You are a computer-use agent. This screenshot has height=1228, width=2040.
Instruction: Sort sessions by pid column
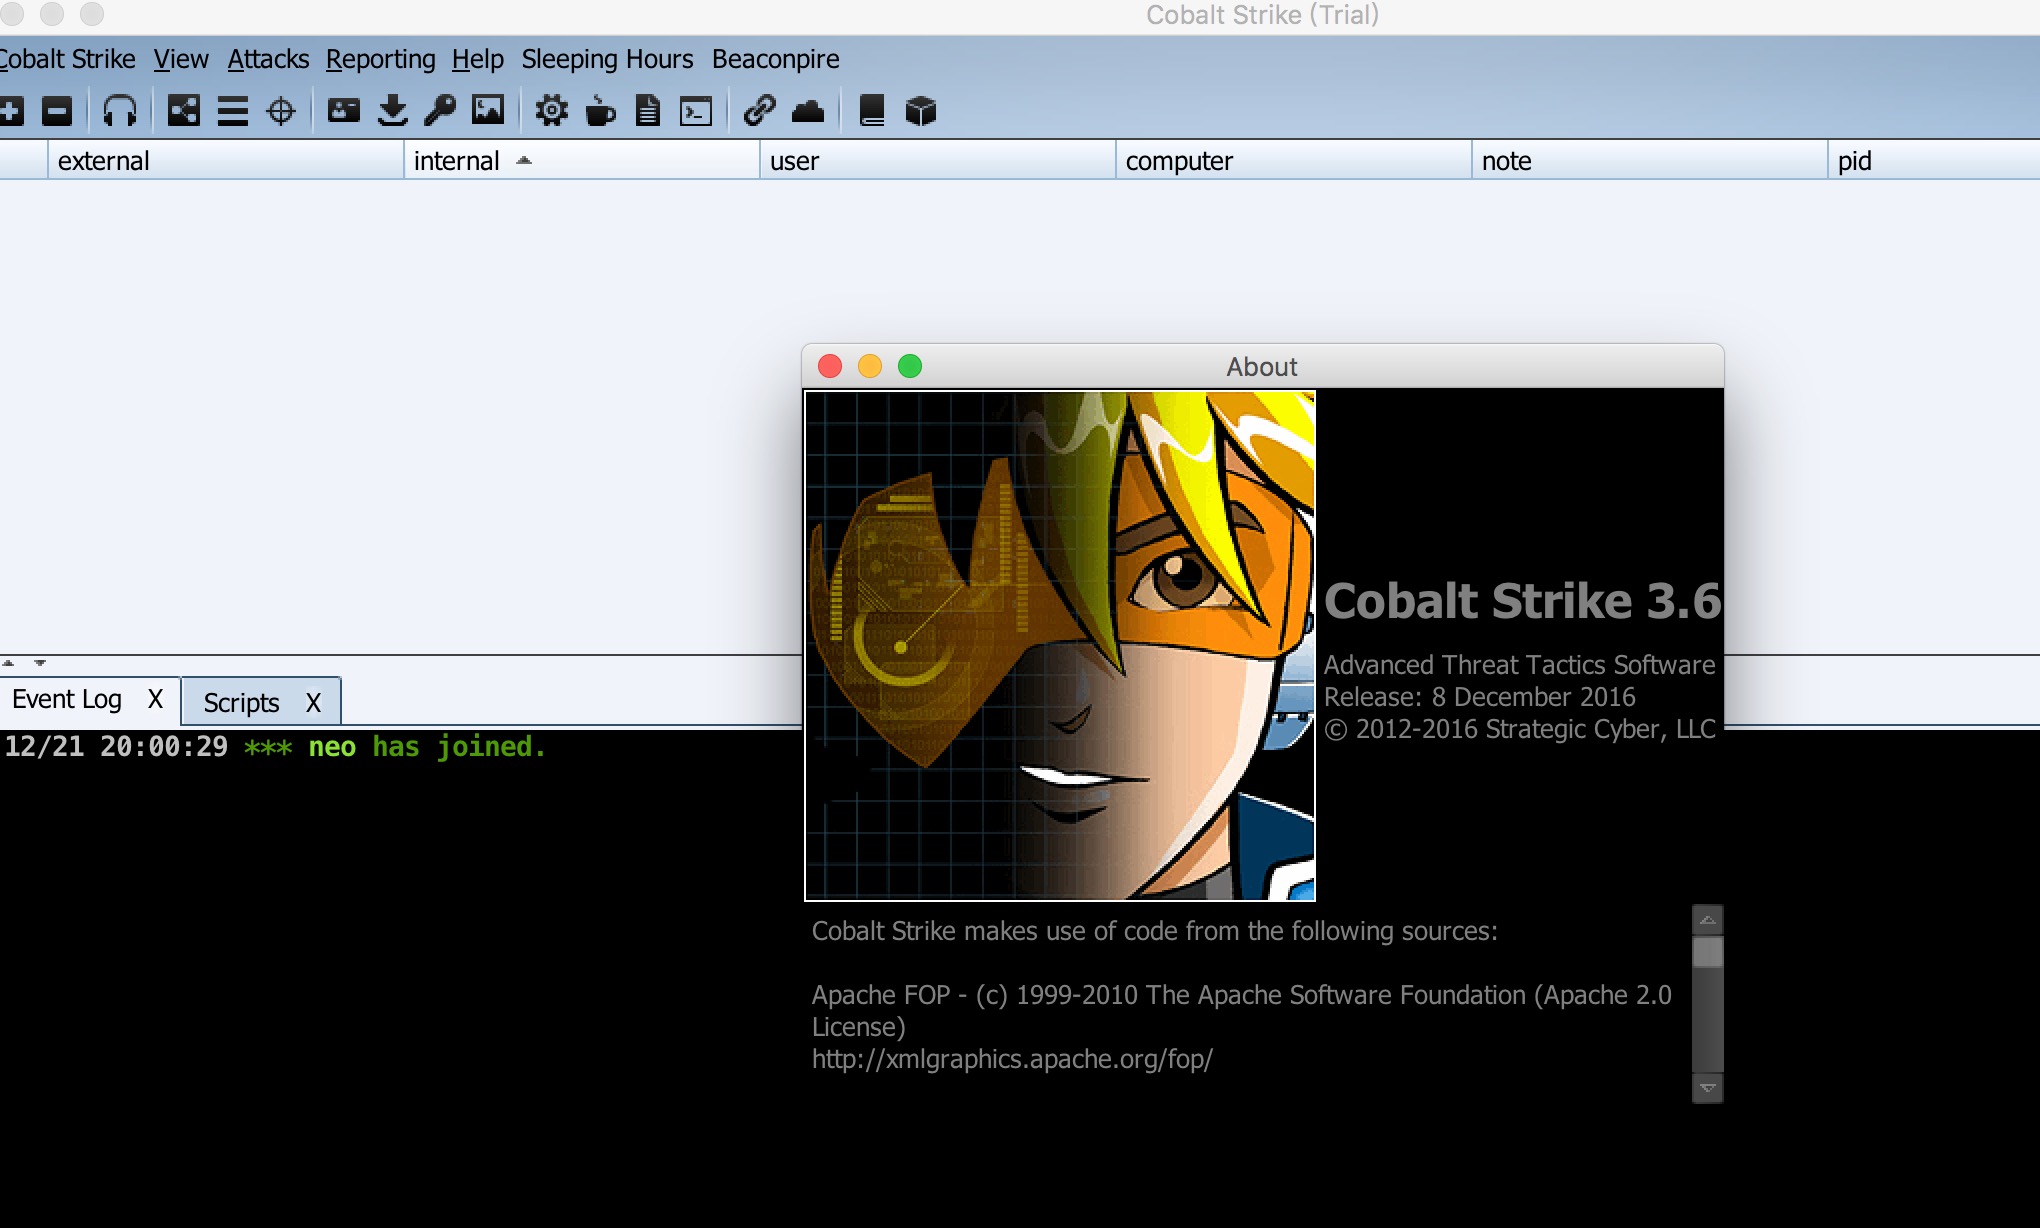pos(1934,161)
